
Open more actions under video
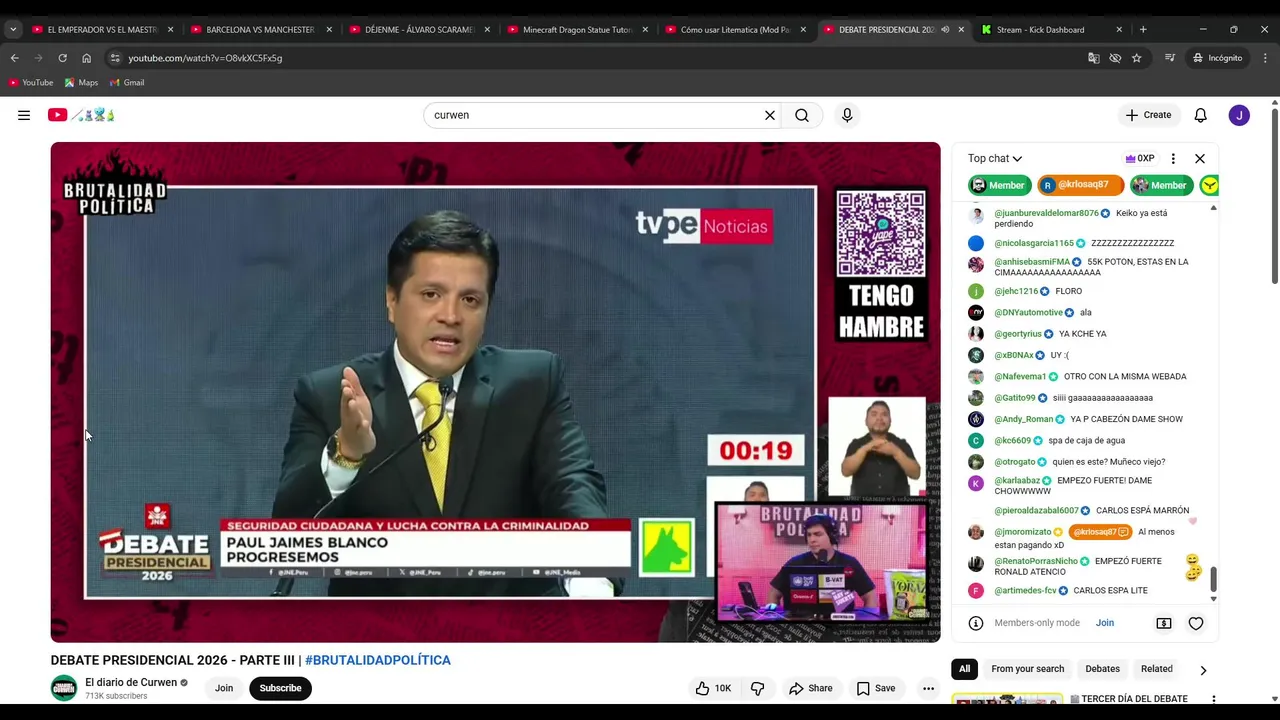928,688
